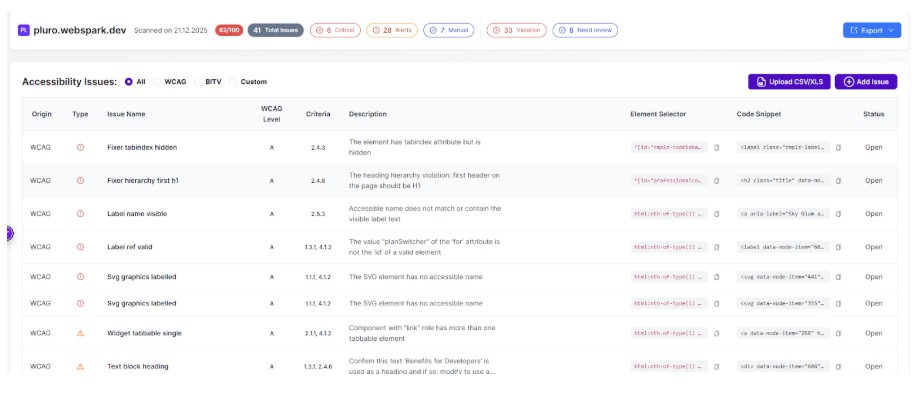Copy code snippet of Label ref valid row
Viewport: 915px width, 397px height.
click(x=839, y=247)
